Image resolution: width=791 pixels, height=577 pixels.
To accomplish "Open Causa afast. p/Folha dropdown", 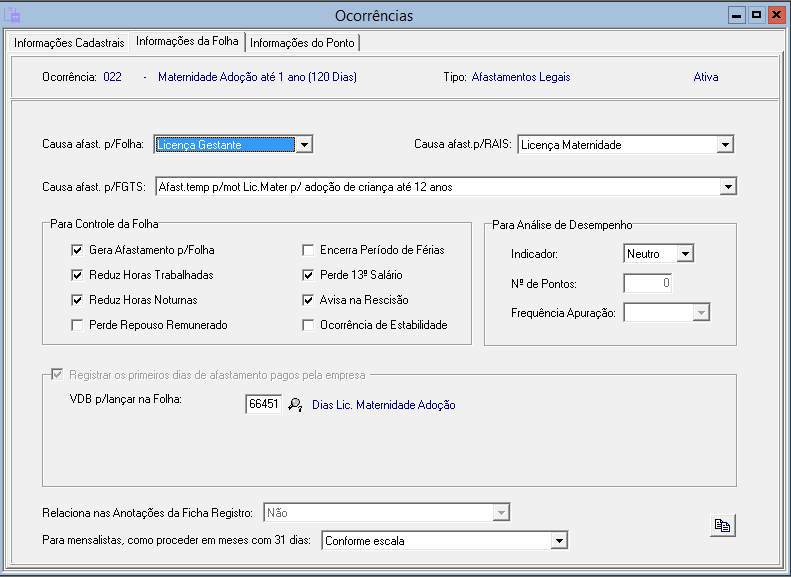I will click(x=304, y=145).
